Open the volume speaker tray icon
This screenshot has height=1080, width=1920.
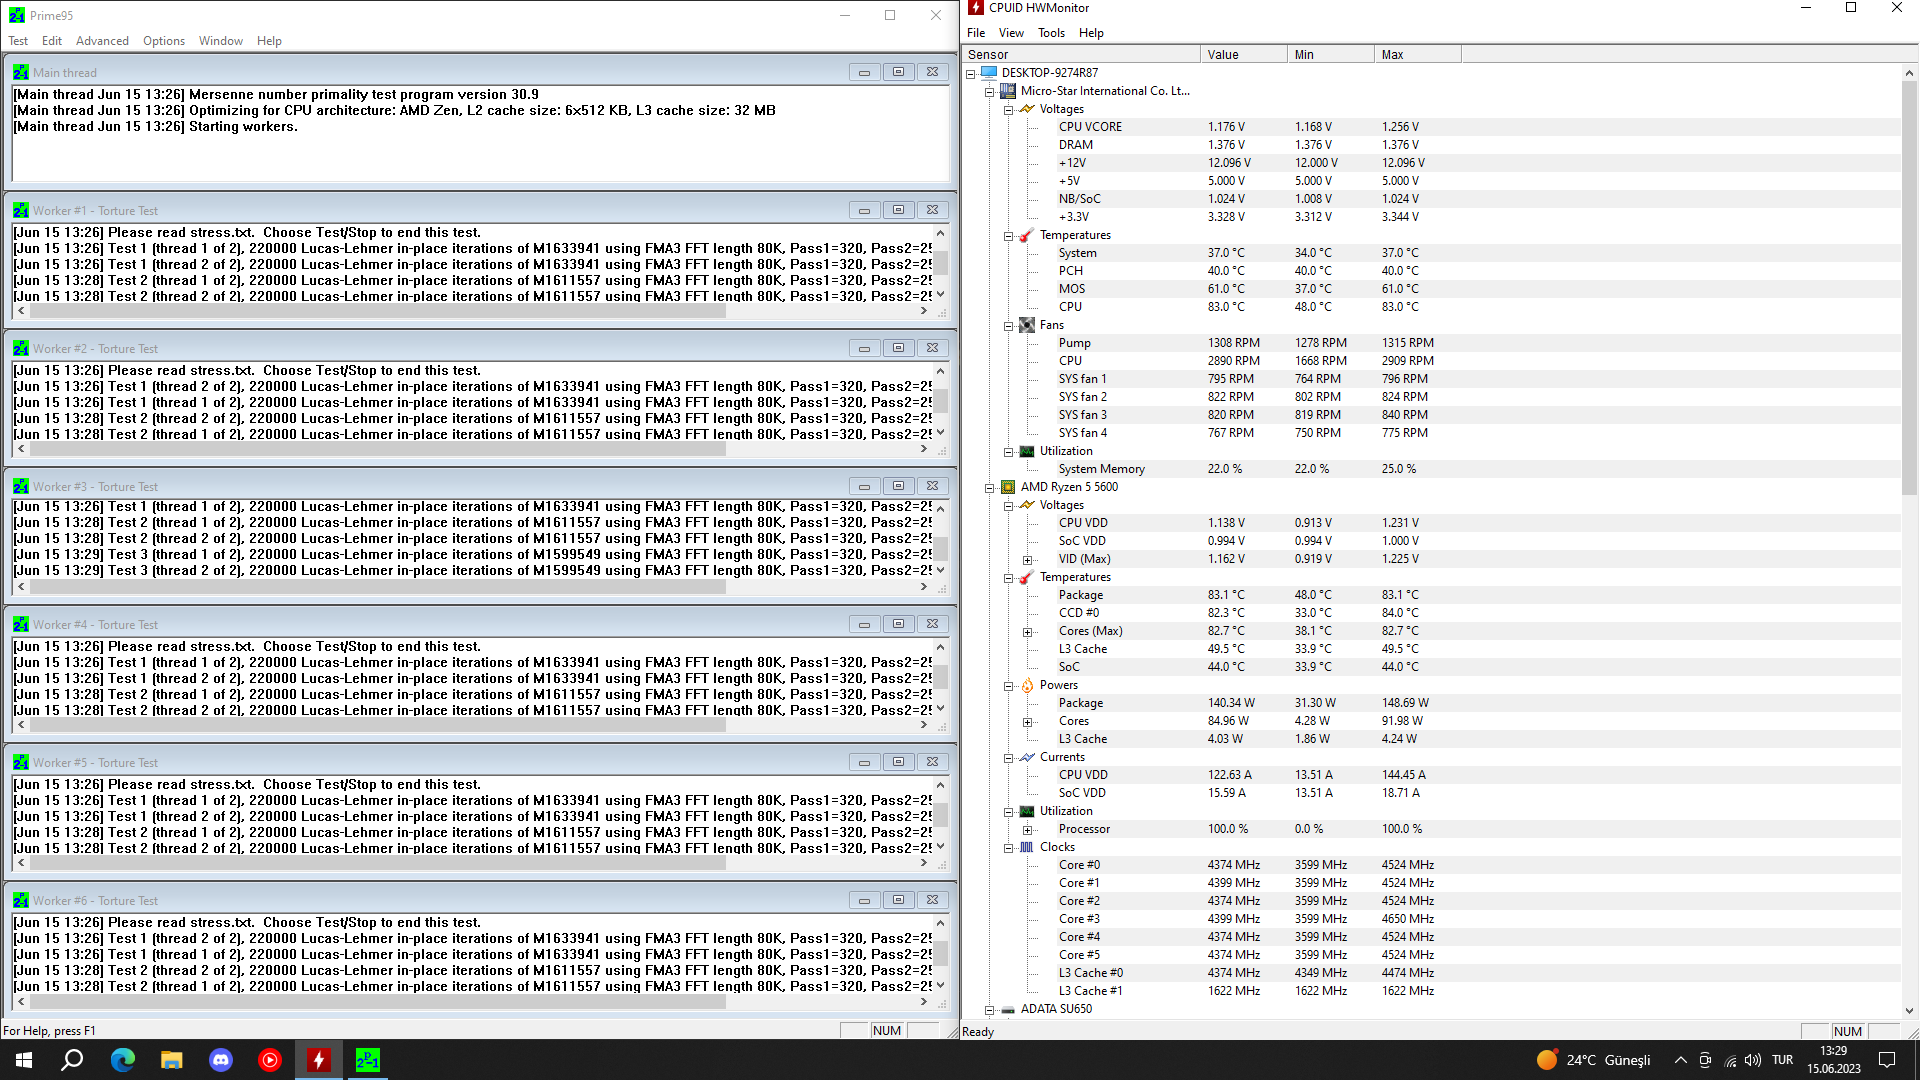click(1752, 1060)
